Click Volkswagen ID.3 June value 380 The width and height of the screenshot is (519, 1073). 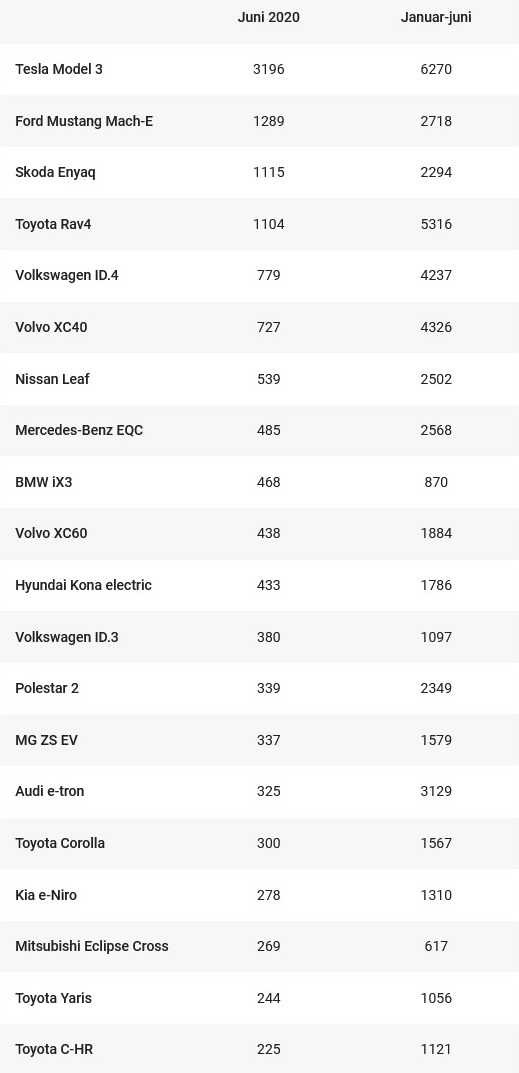(268, 637)
